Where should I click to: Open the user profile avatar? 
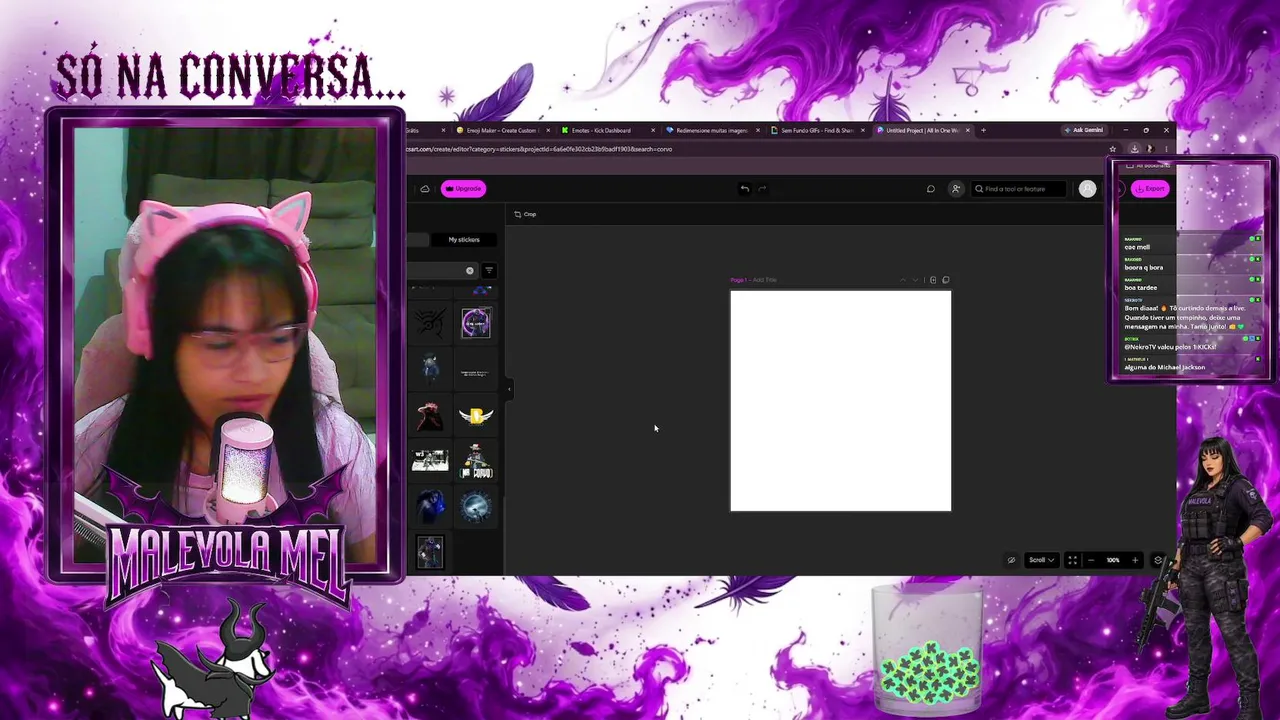coord(1087,188)
